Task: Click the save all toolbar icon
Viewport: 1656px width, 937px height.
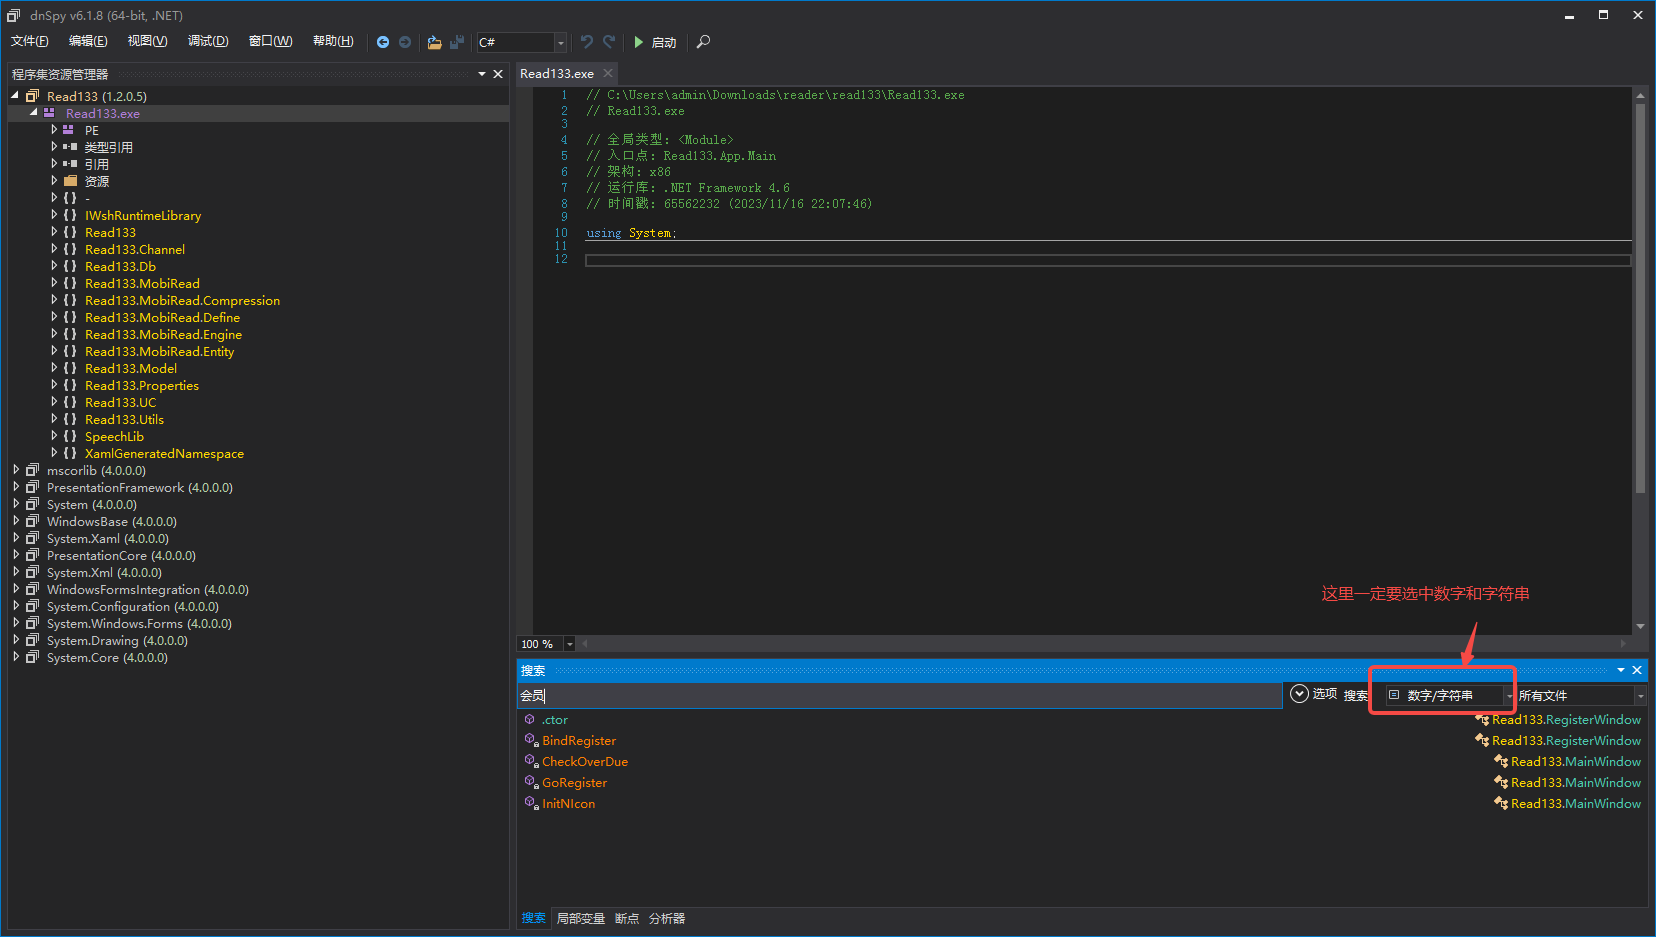Action: [x=457, y=42]
